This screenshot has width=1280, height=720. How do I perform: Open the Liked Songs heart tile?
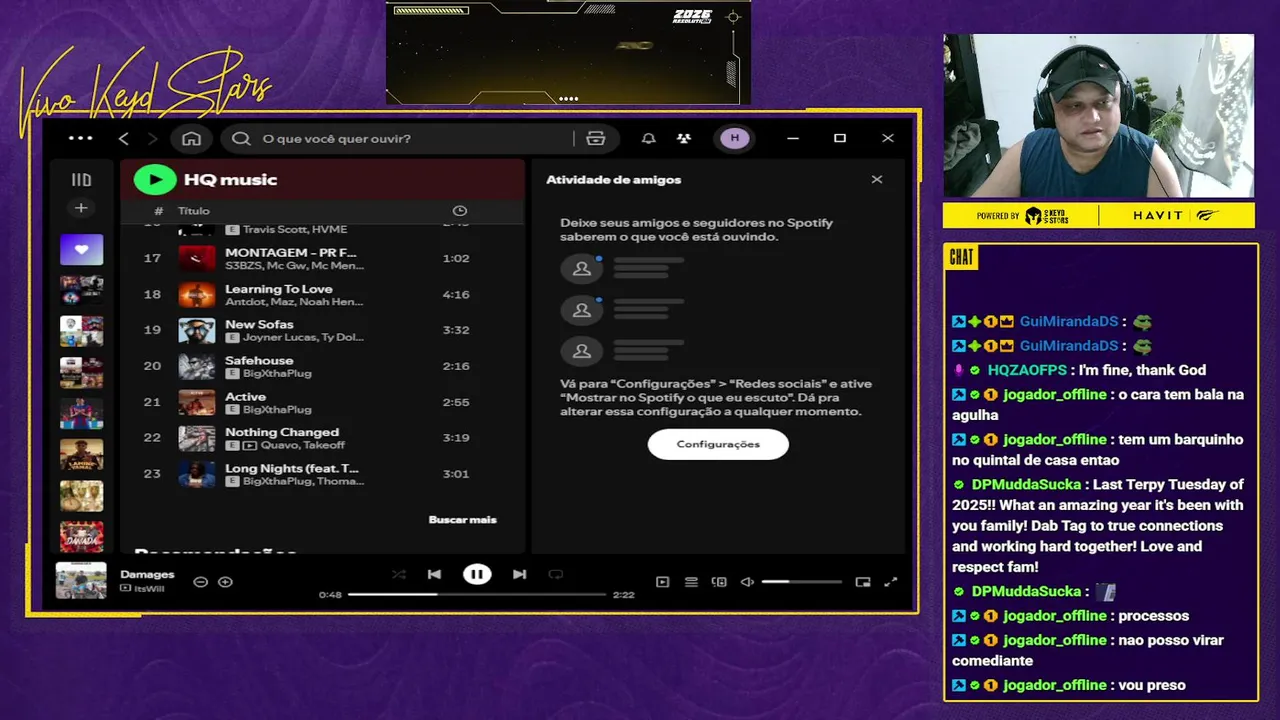pos(81,249)
